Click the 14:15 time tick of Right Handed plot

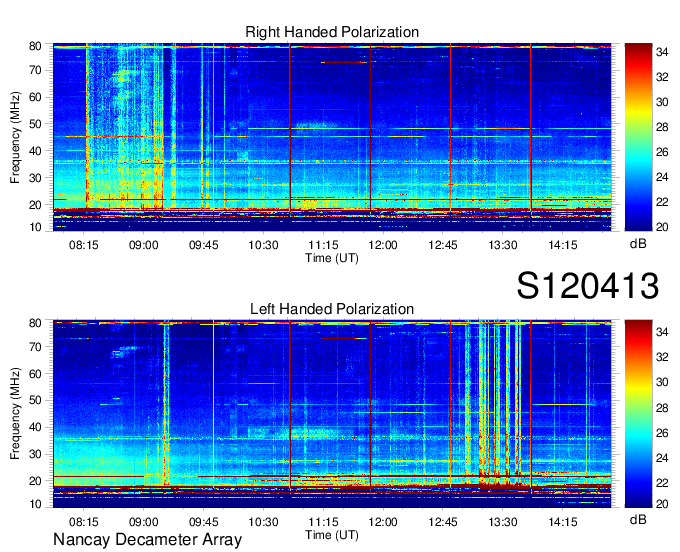tap(562, 245)
